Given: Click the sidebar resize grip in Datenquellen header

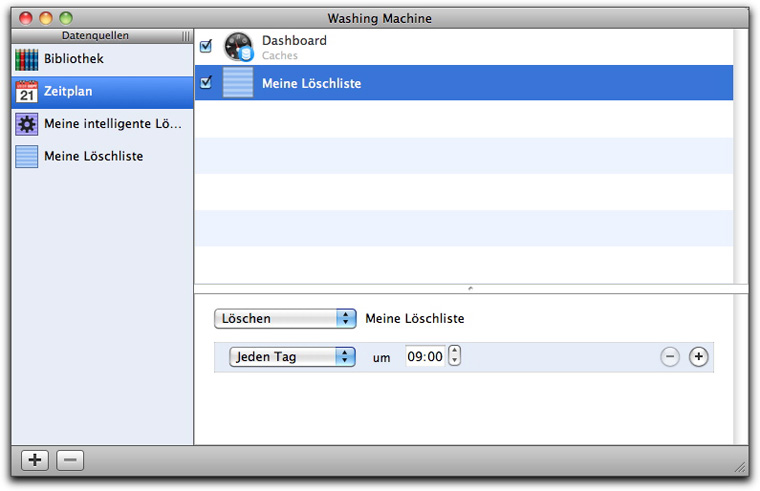Looking at the screenshot, I should tap(186, 36).
